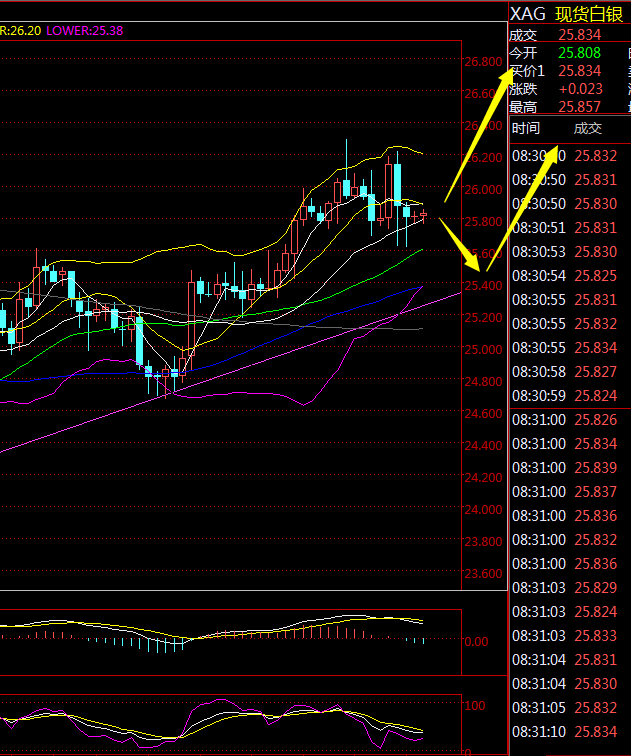Click the latest candlestick on the chart

coord(423,214)
